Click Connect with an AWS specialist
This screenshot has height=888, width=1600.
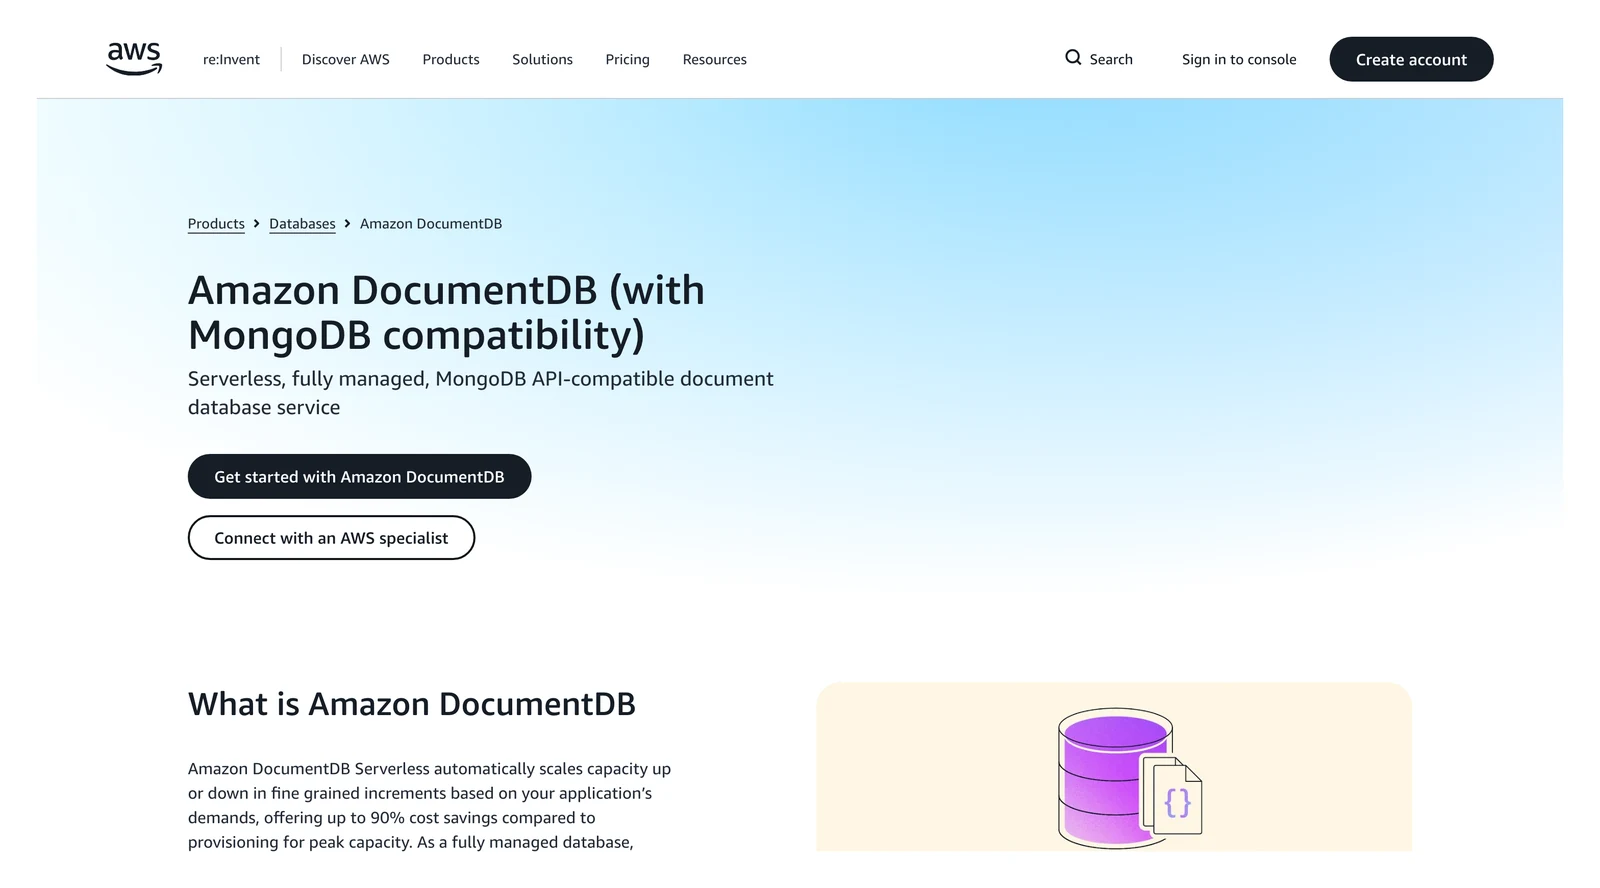click(x=331, y=538)
